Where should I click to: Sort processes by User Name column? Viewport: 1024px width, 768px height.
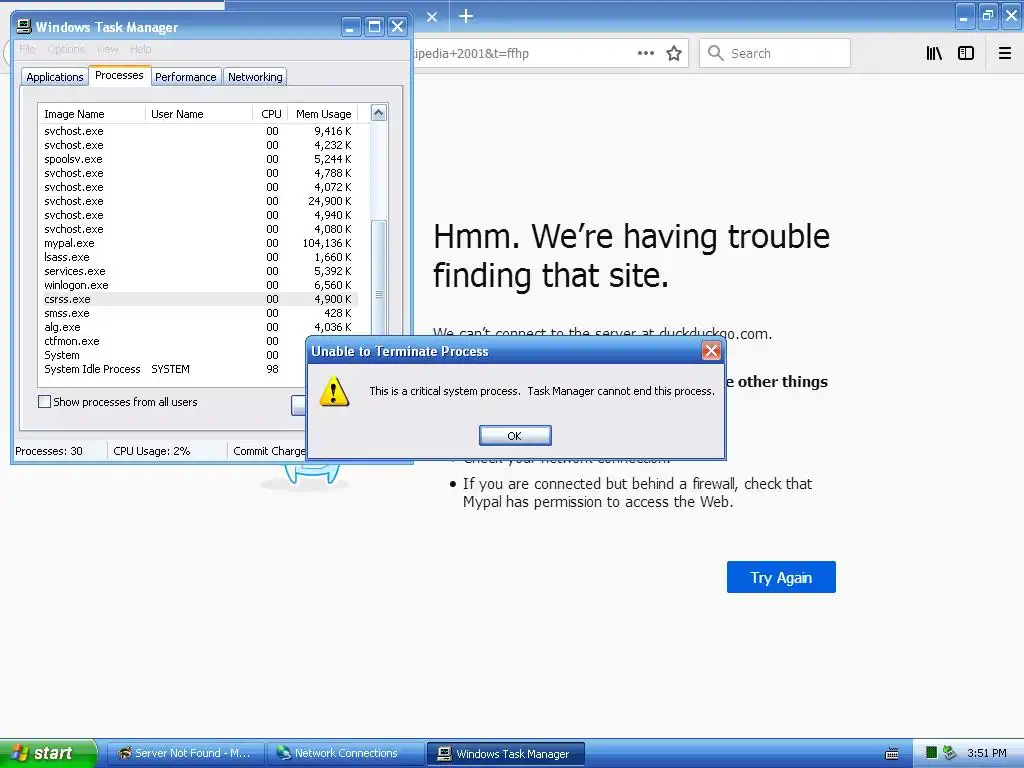click(199, 114)
